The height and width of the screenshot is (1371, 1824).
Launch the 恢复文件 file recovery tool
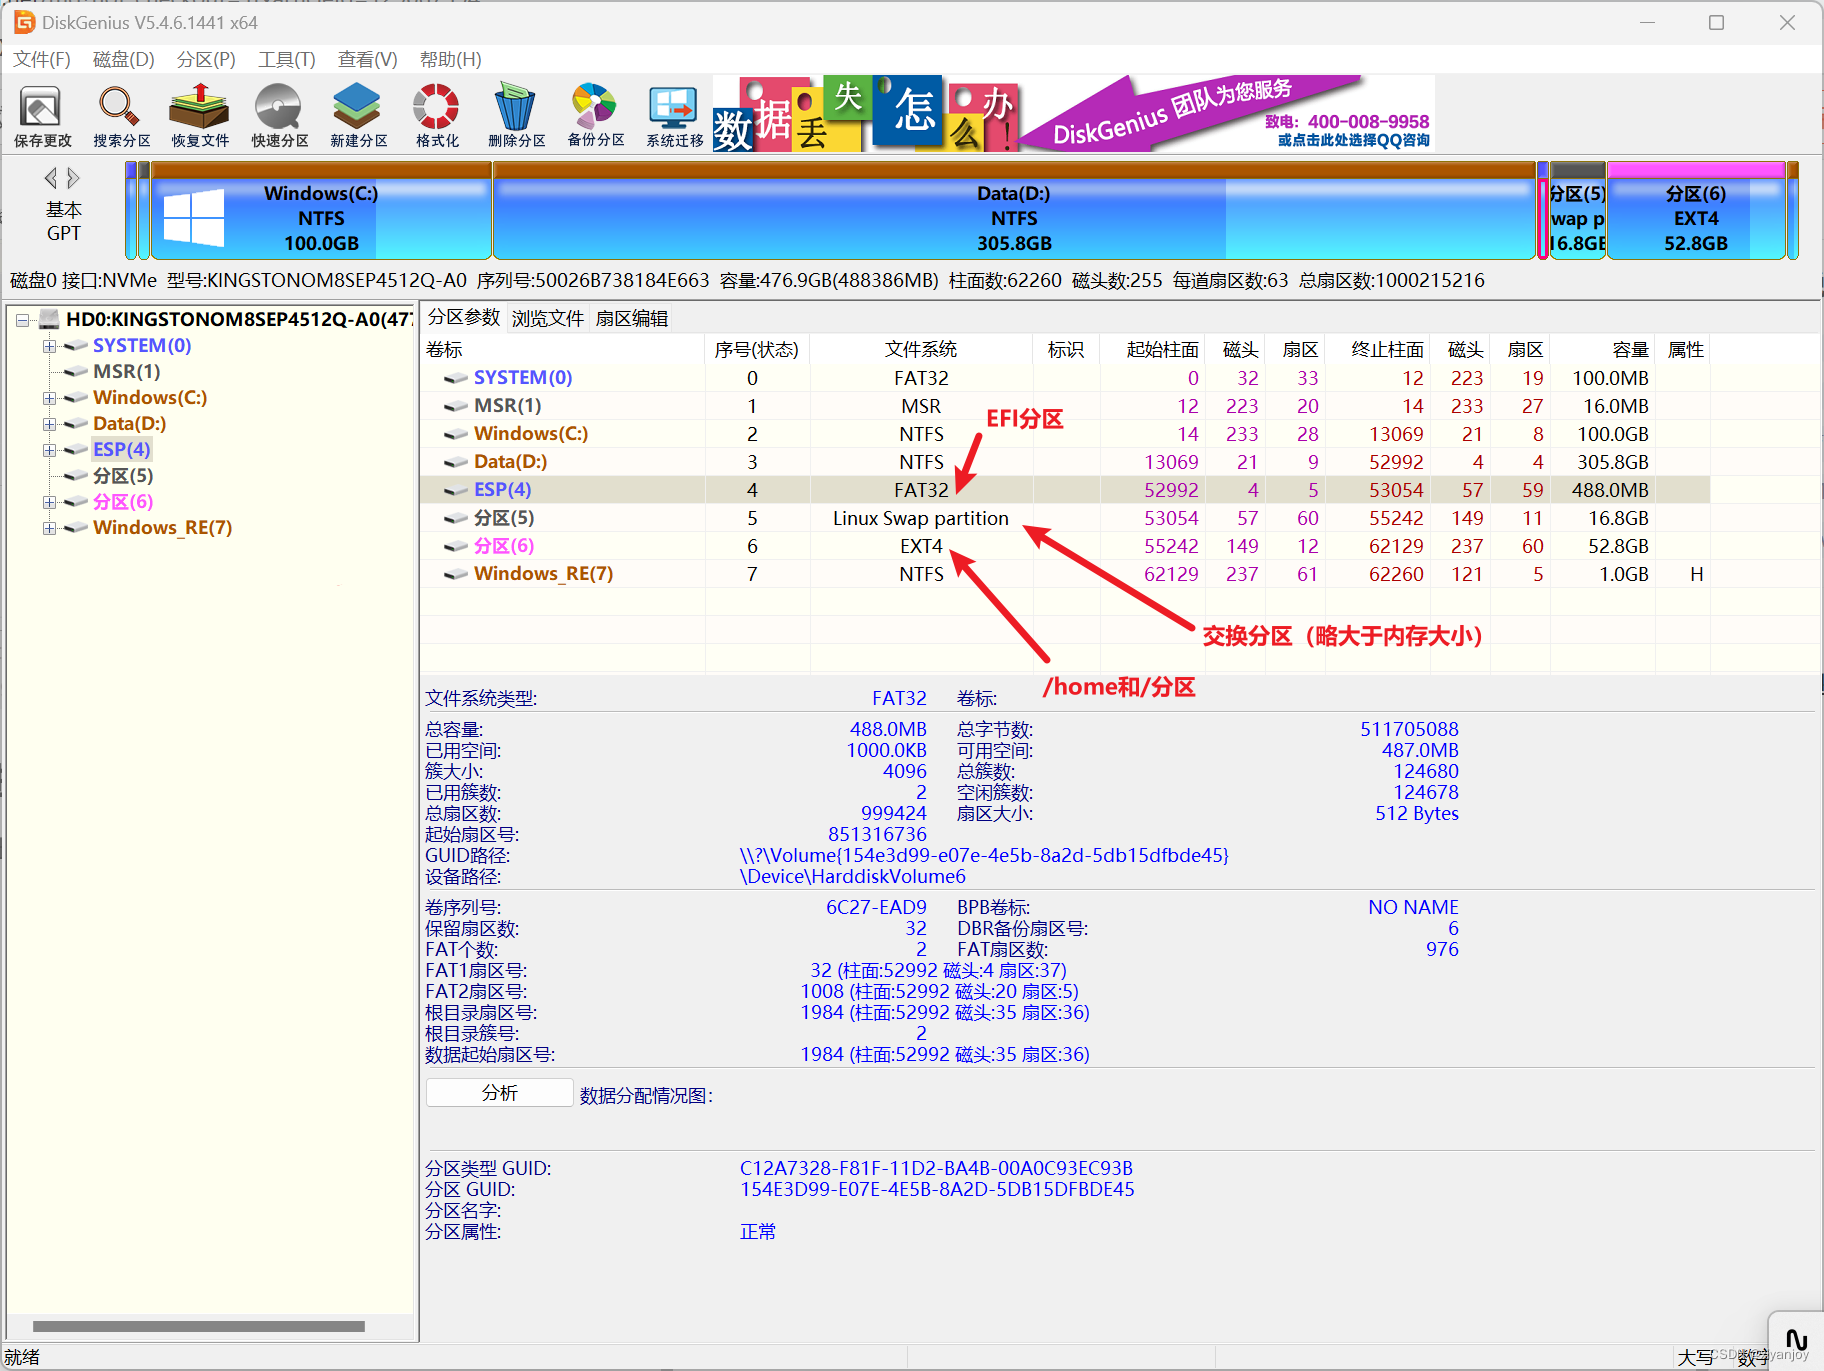pyautogui.click(x=200, y=116)
